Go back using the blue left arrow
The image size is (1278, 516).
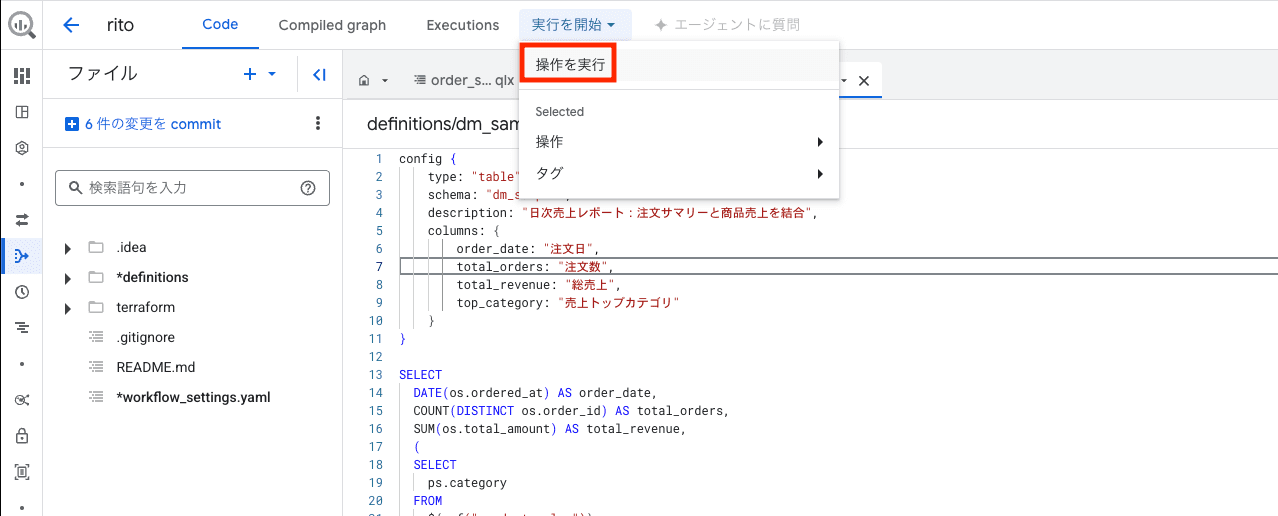[70, 25]
